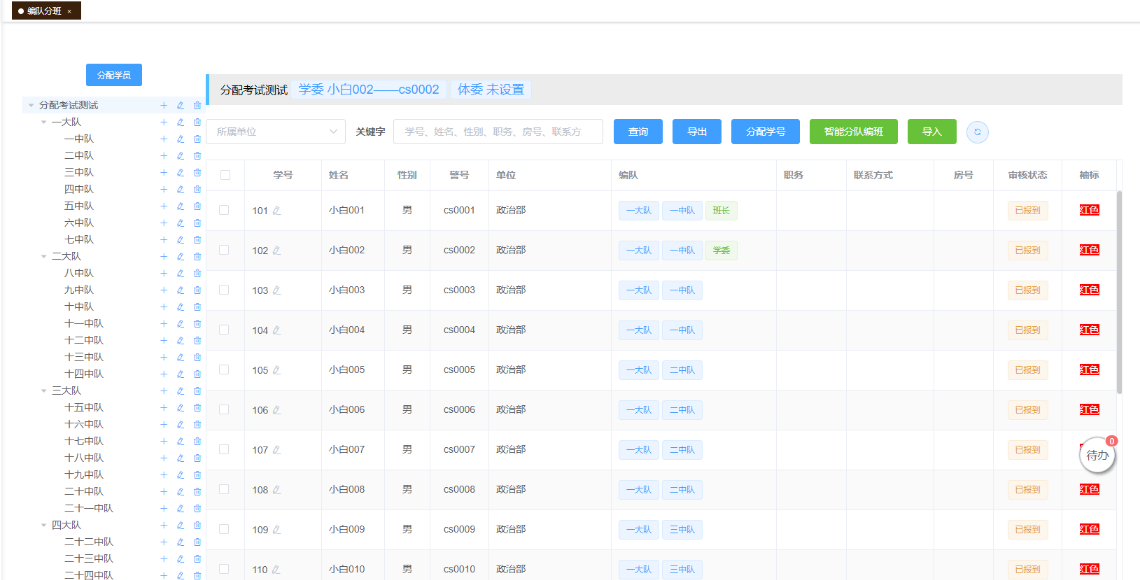Viewport: 1140px width, 580px height.
Task: Click the 分配学号 button
Action: [x=766, y=132]
